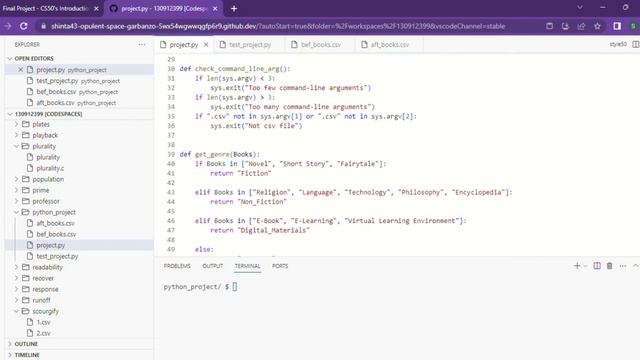
Task: Split the editor right icon
Action: pyautogui.click(x=636, y=44)
